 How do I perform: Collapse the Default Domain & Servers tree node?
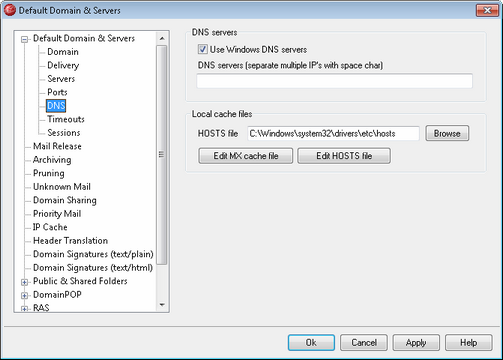(24, 40)
